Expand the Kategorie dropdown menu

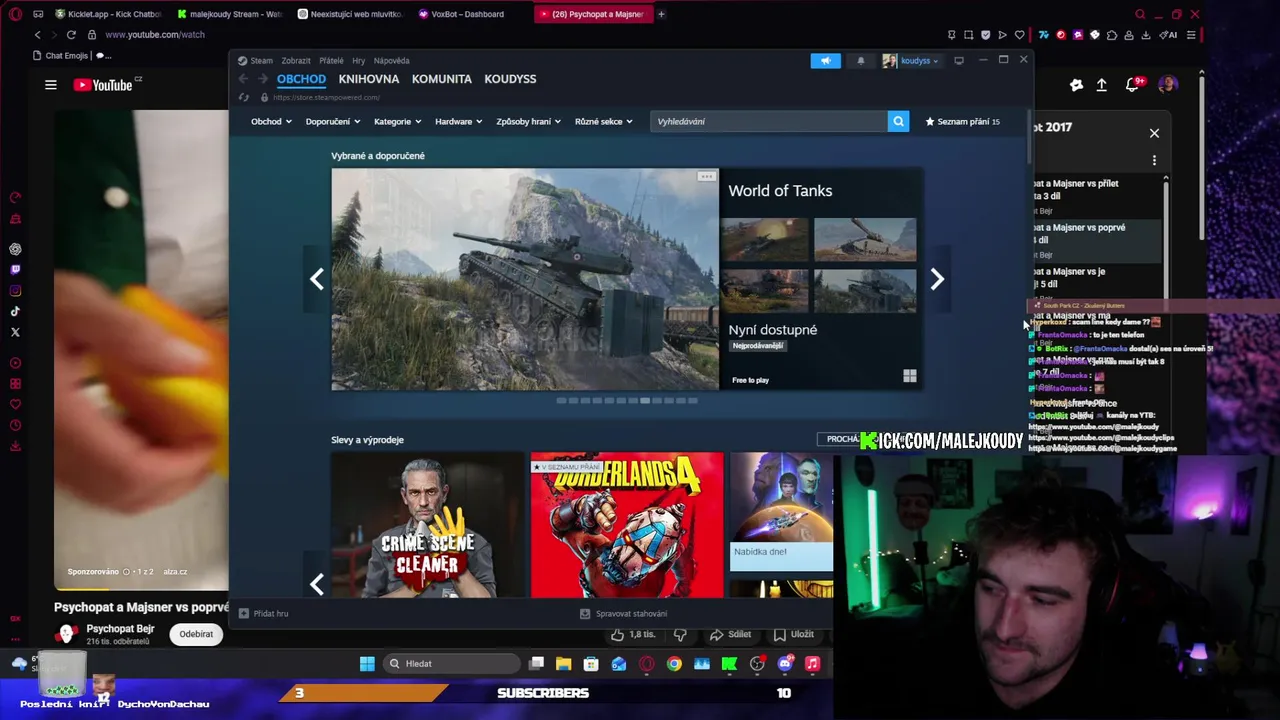coord(398,121)
